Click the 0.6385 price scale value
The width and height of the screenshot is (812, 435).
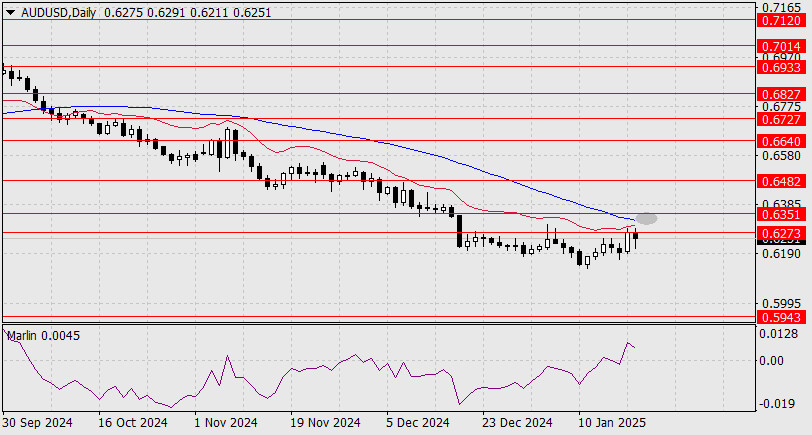(781, 204)
